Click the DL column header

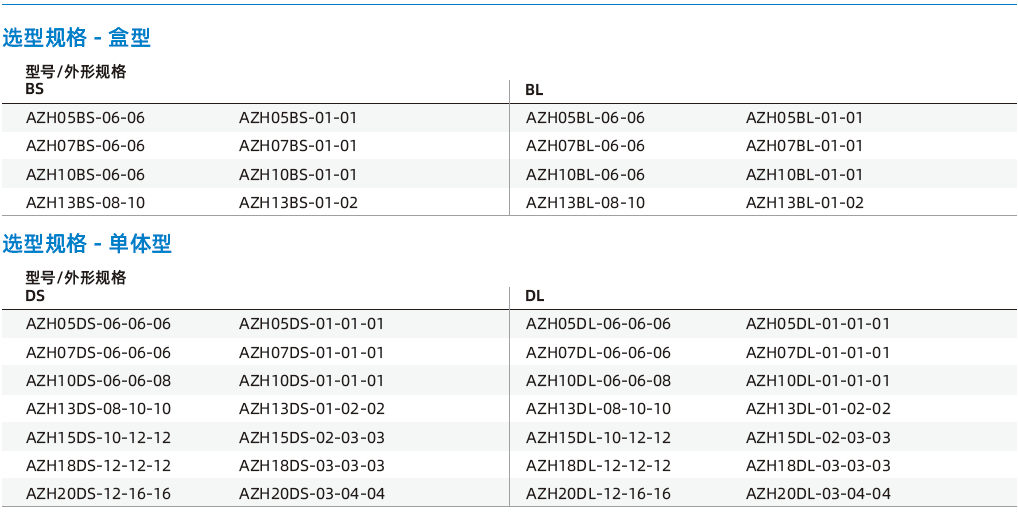535,296
